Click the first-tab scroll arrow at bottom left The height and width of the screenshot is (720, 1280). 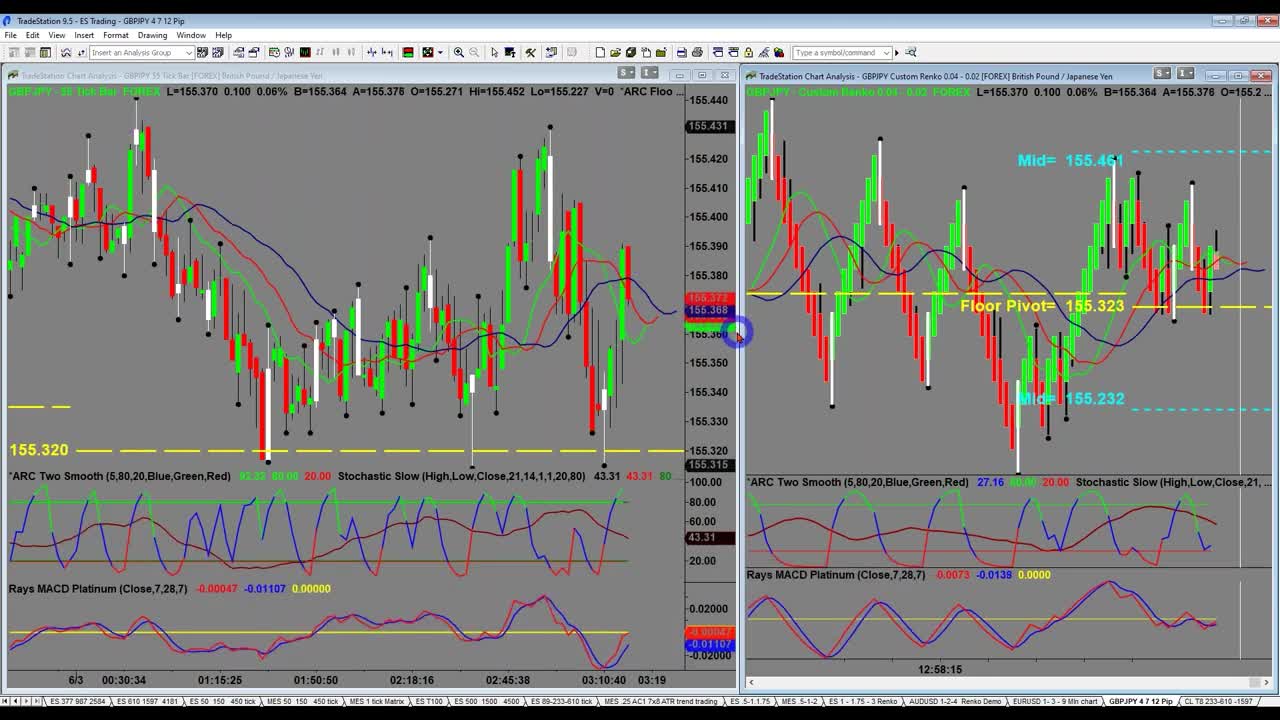(7, 701)
